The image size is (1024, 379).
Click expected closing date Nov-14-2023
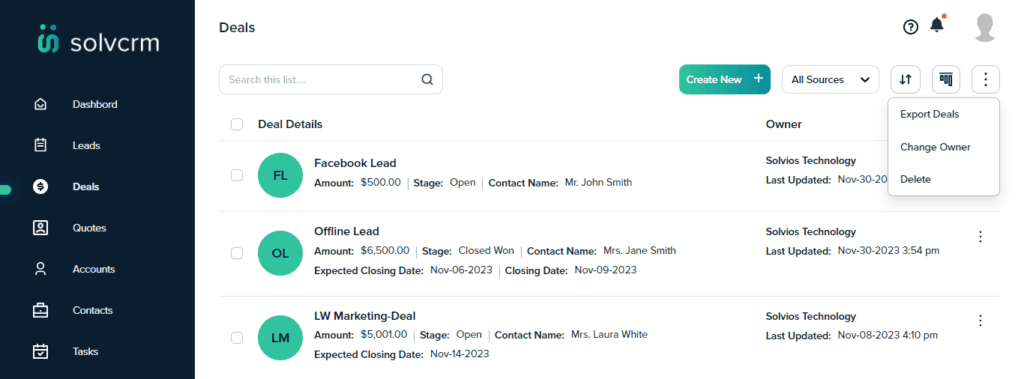pos(460,354)
